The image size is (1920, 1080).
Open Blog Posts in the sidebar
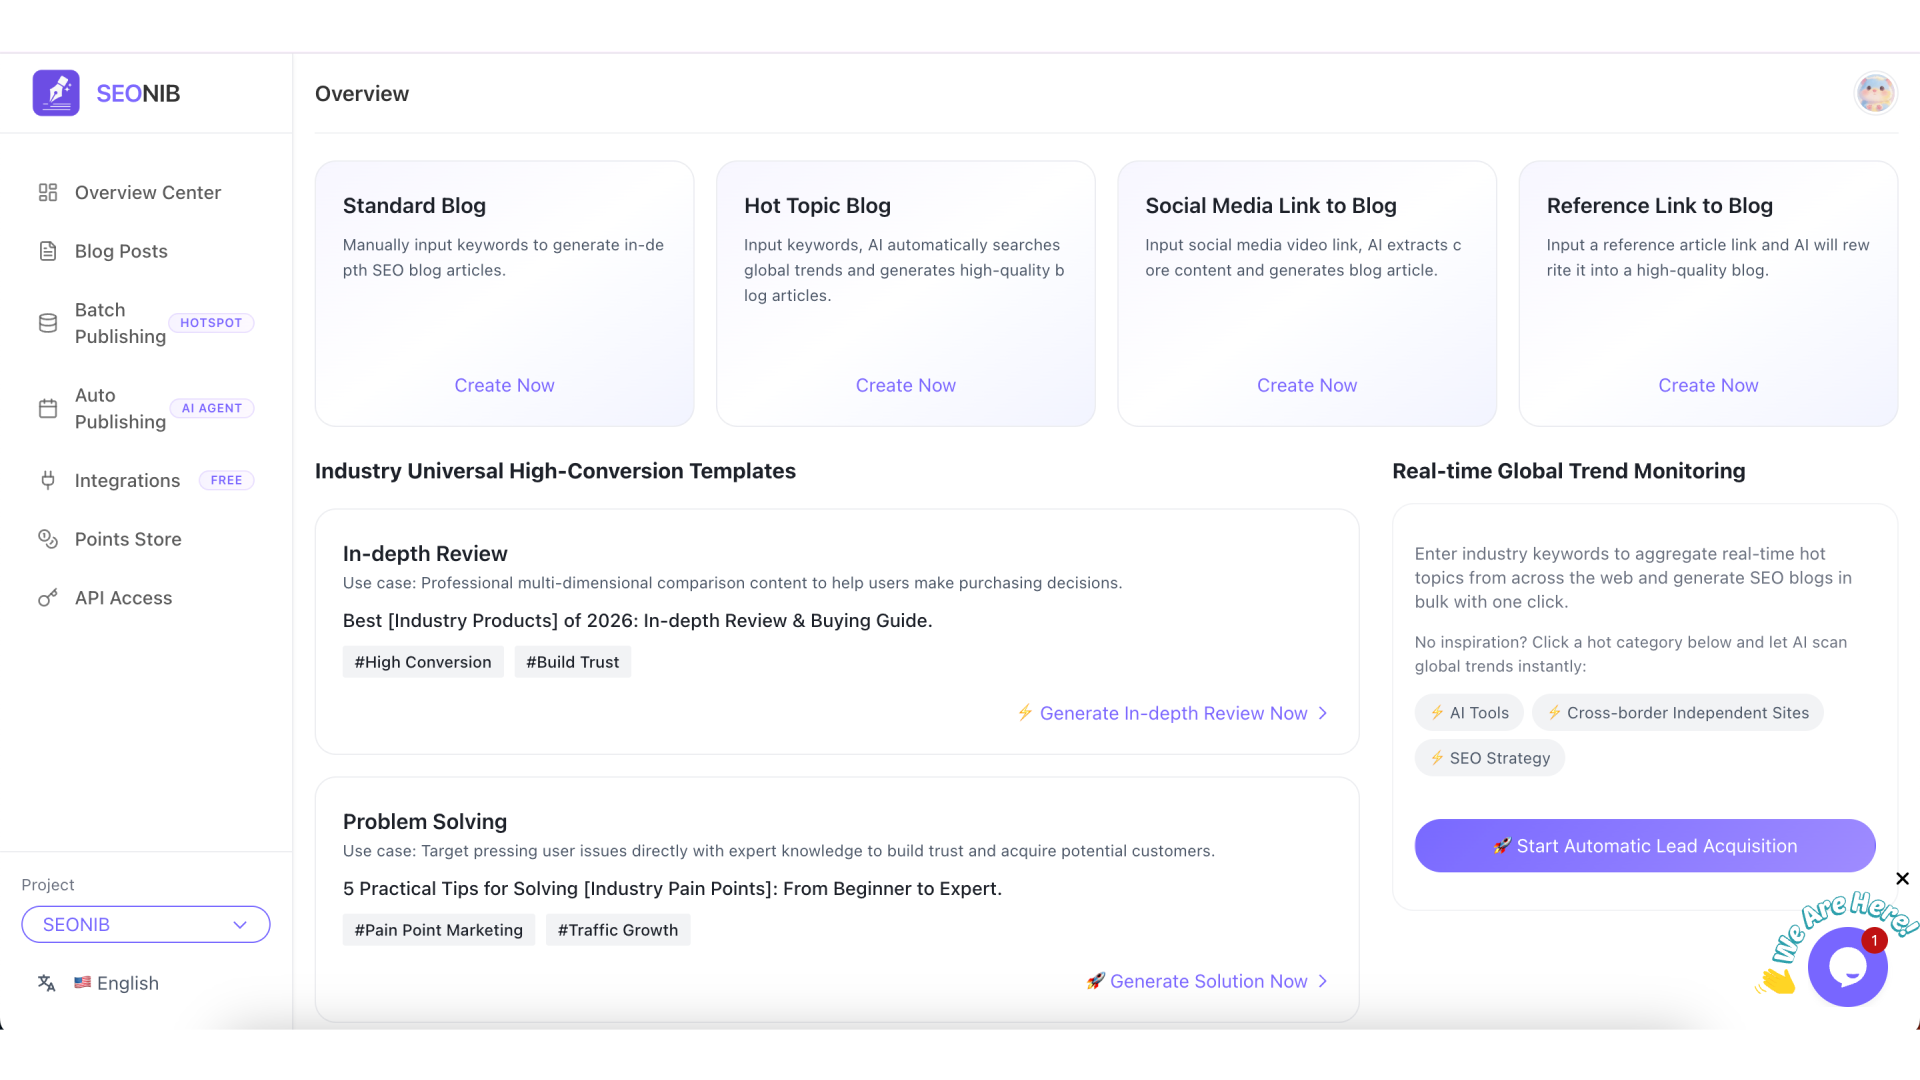(x=121, y=251)
